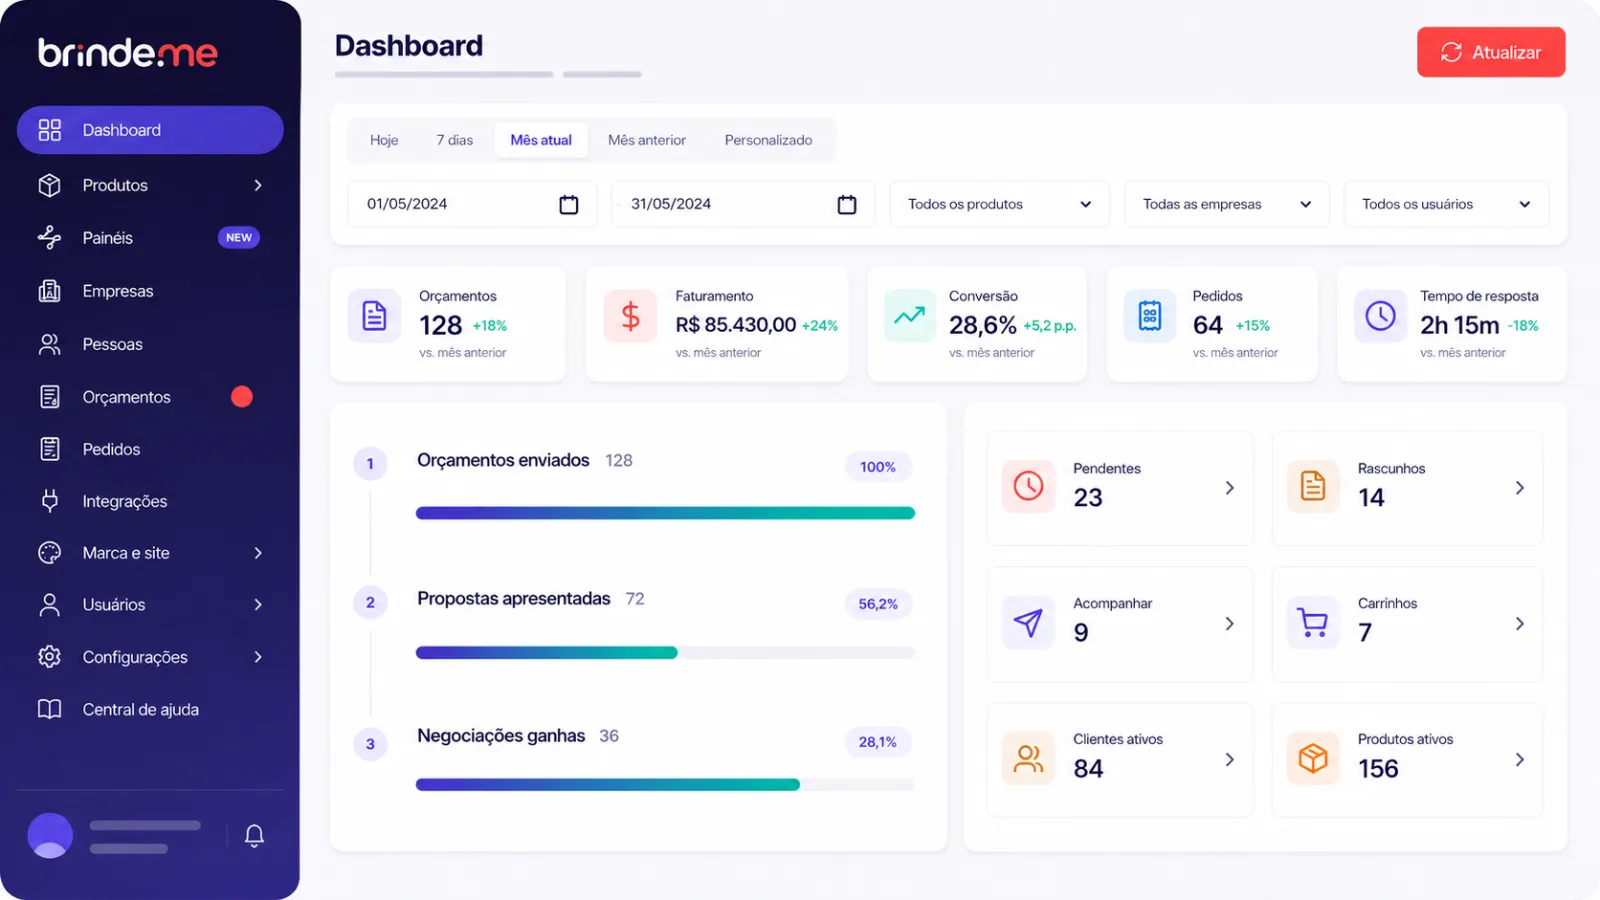Screen dimensions: 1600x900
Task: Click the user avatar in sidebar
Action: [50, 835]
